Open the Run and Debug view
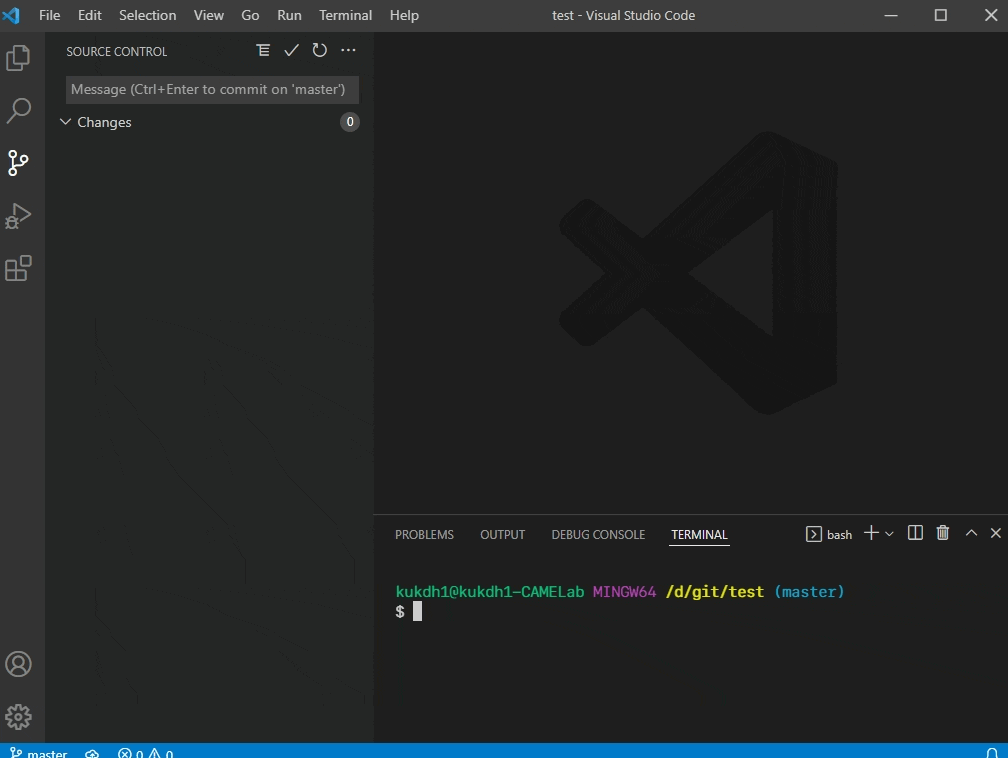Image resolution: width=1008 pixels, height=758 pixels. click(x=18, y=216)
